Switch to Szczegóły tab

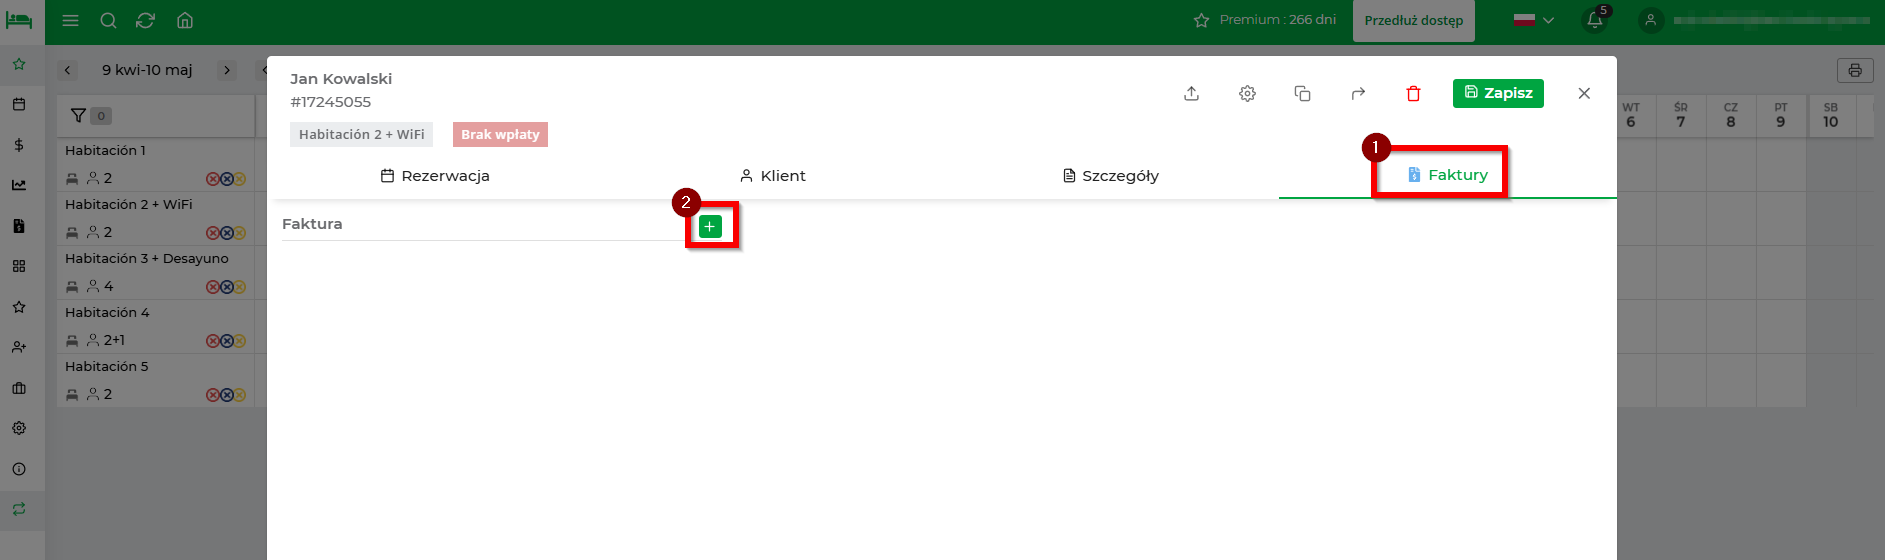(x=1110, y=176)
